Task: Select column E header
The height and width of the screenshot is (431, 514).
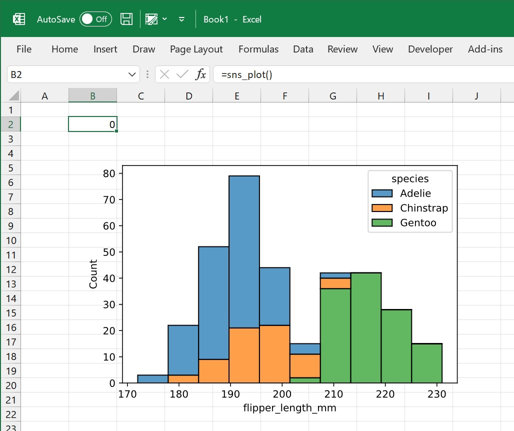Action: 237,96
